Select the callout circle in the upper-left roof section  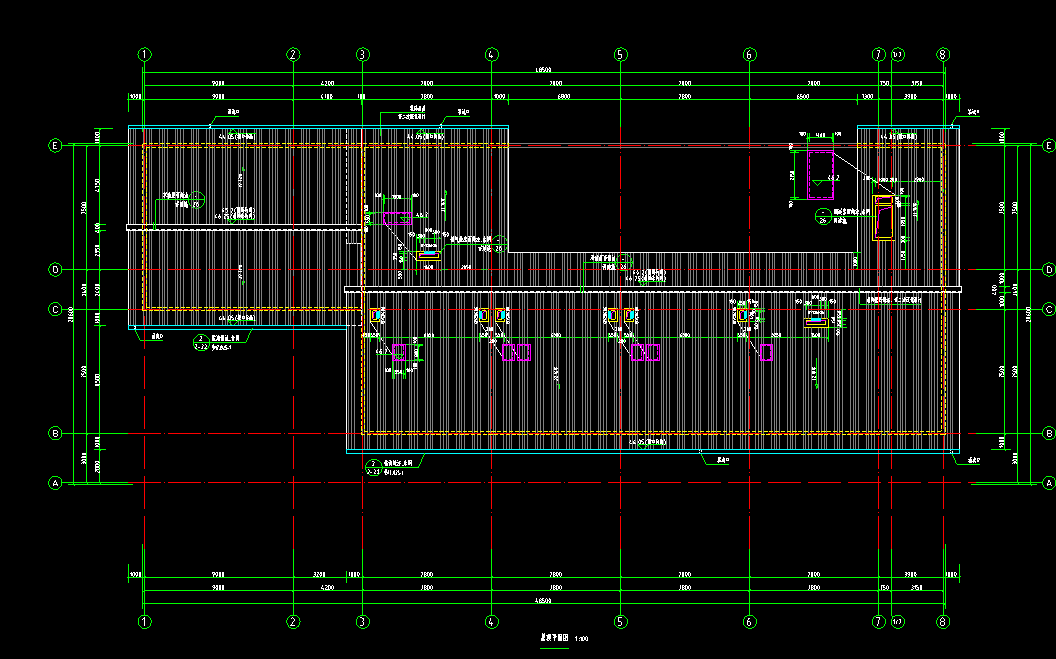[198, 199]
